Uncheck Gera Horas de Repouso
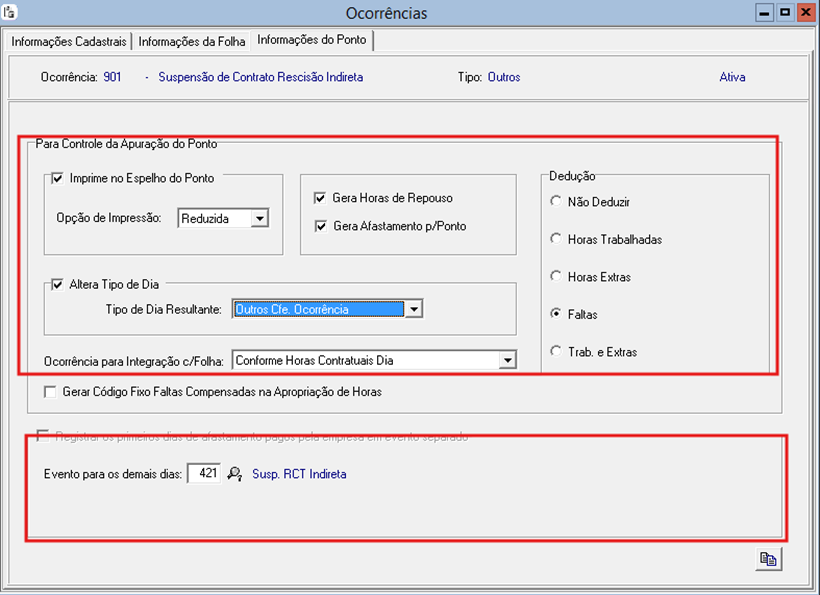The height and width of the screenshot is (595, 820). (x=321, y=199)
